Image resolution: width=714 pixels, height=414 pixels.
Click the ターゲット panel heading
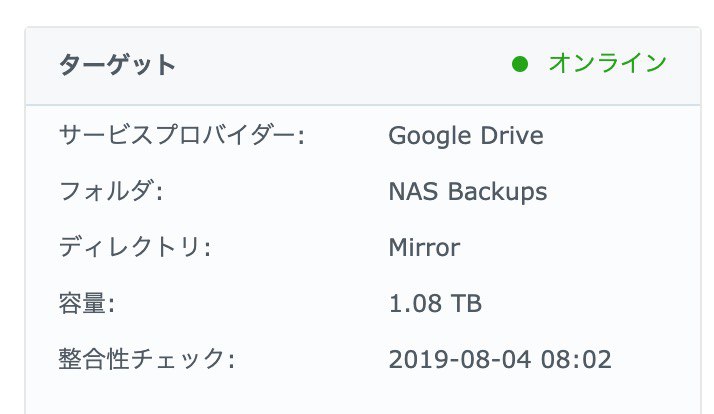[117, 65]
